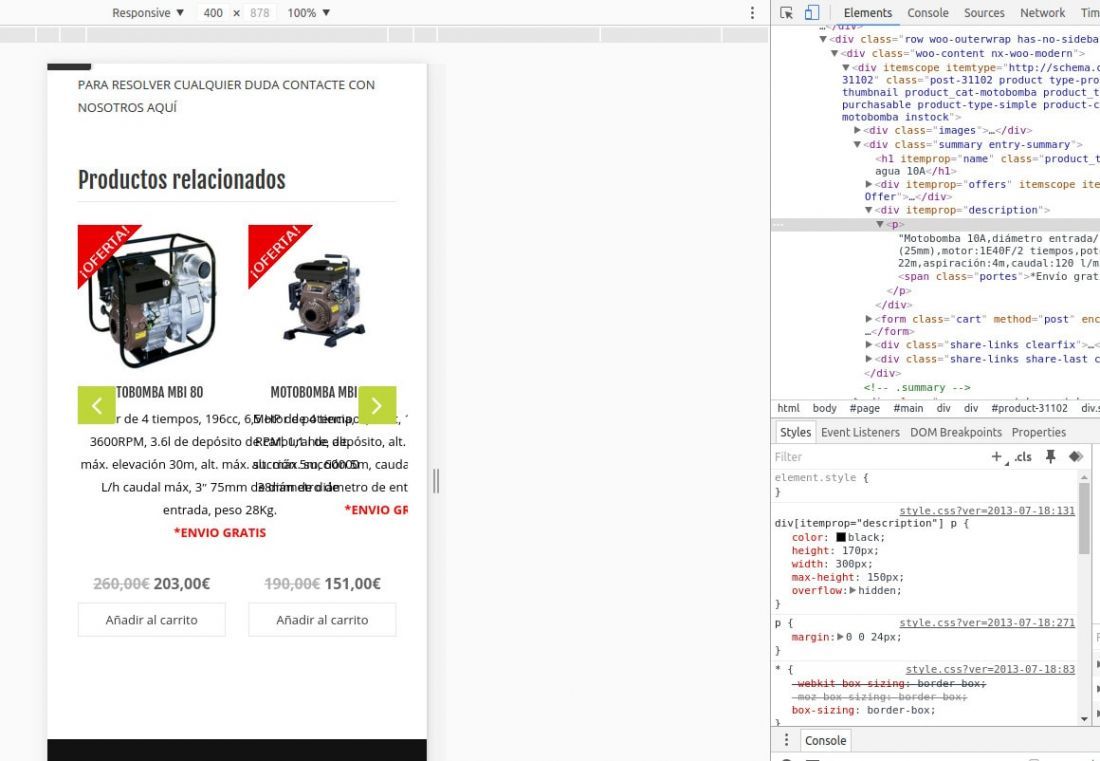
Task: Open the second motobomba product image
Action: tap(322, 299)
